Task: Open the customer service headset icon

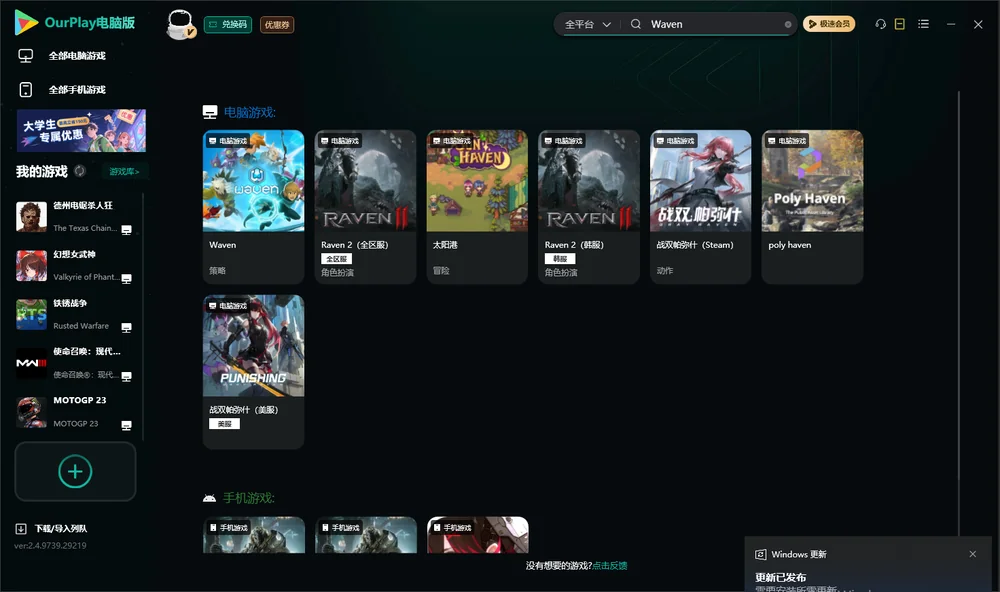Action: (881, 24)
